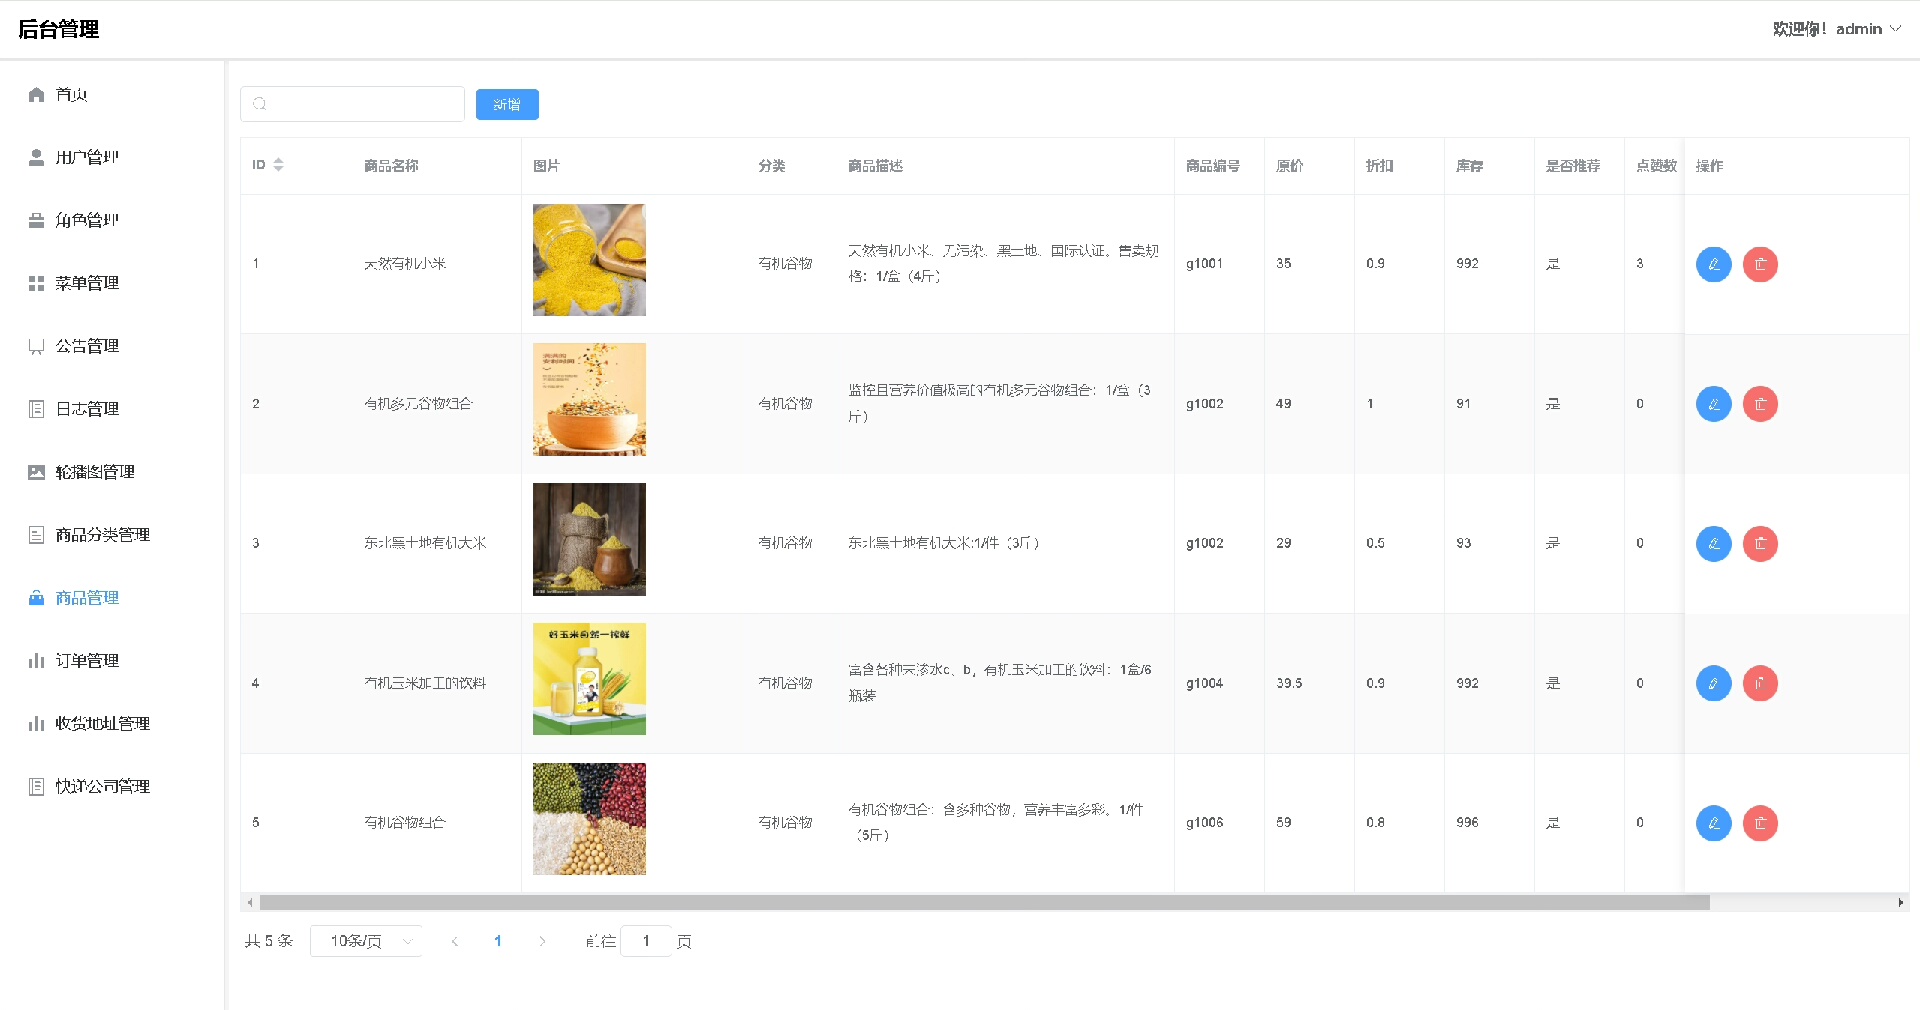Open the 10 per page size dropdown

(366, 941)
